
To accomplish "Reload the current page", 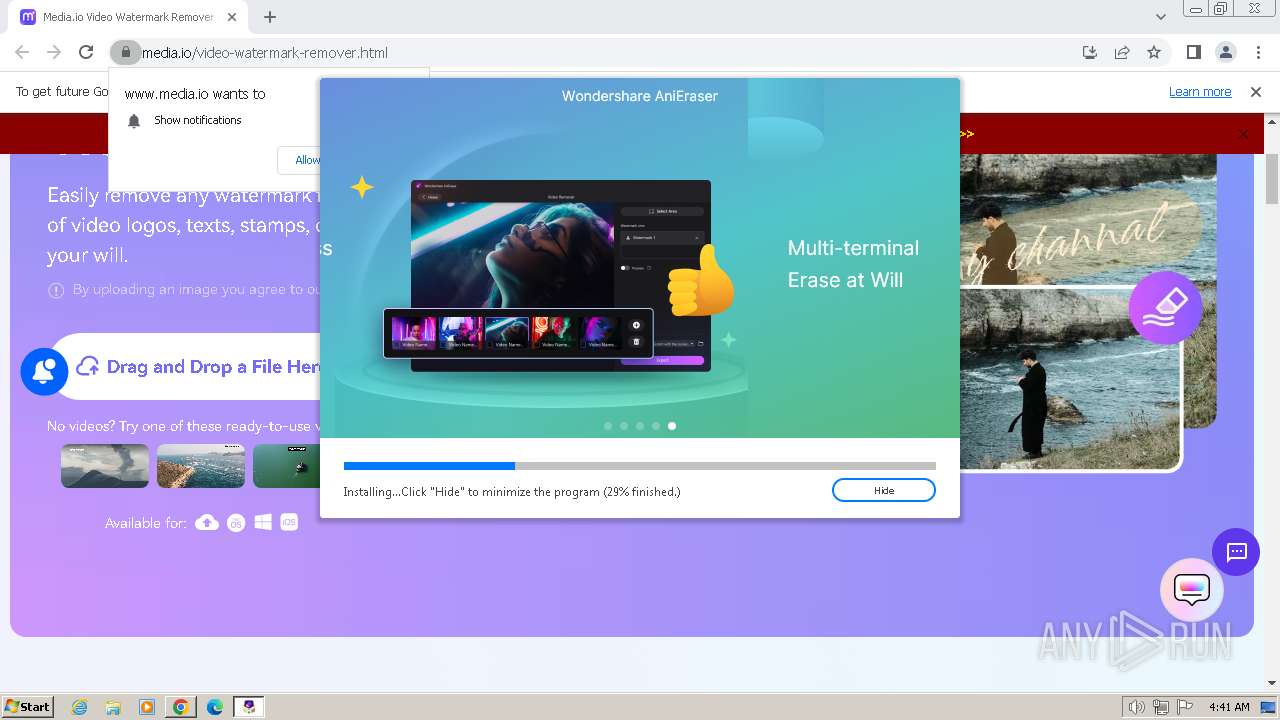I will tap(86, 52).
